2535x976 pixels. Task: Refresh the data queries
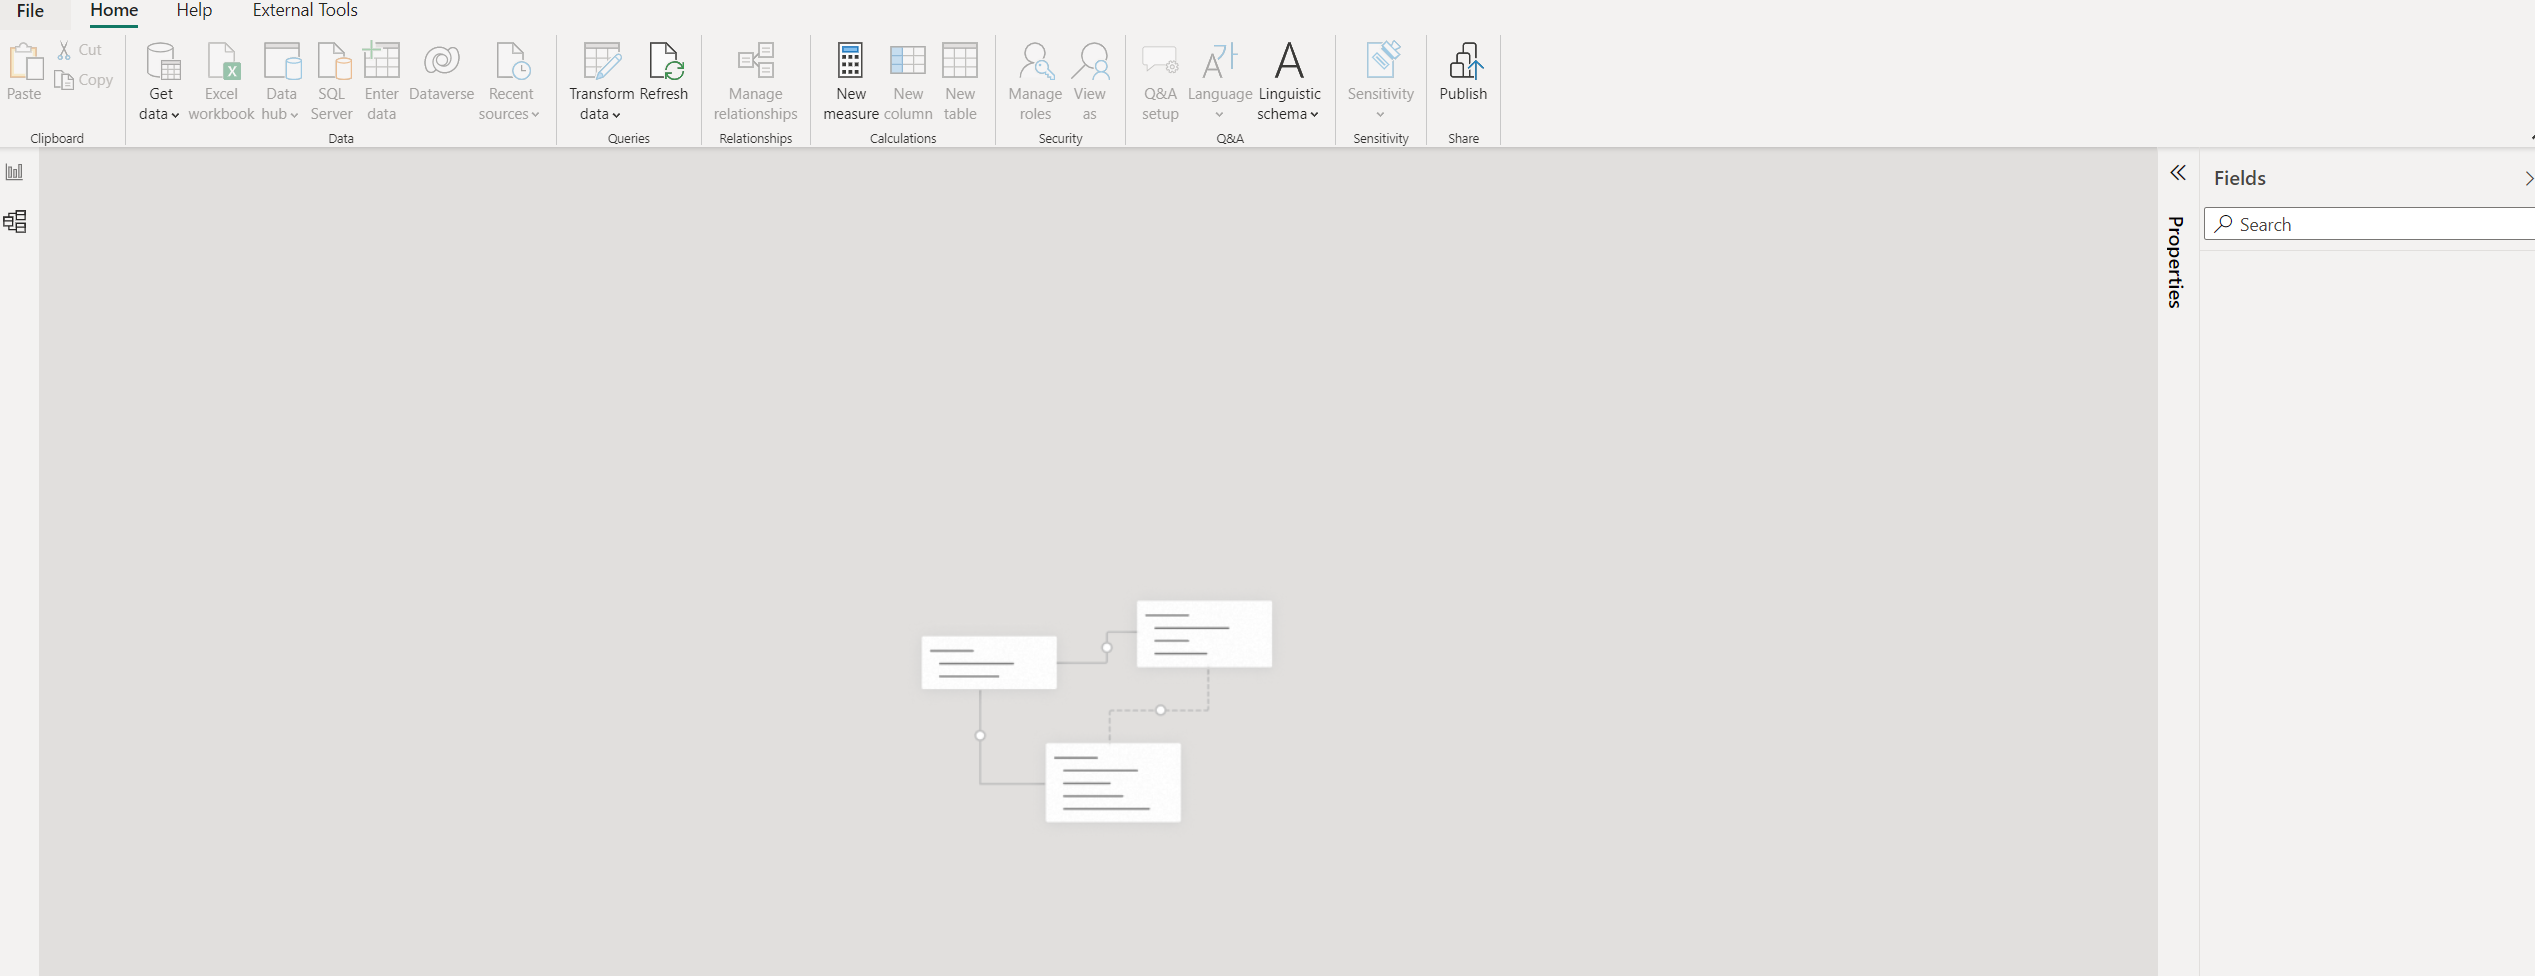(664, 72)
